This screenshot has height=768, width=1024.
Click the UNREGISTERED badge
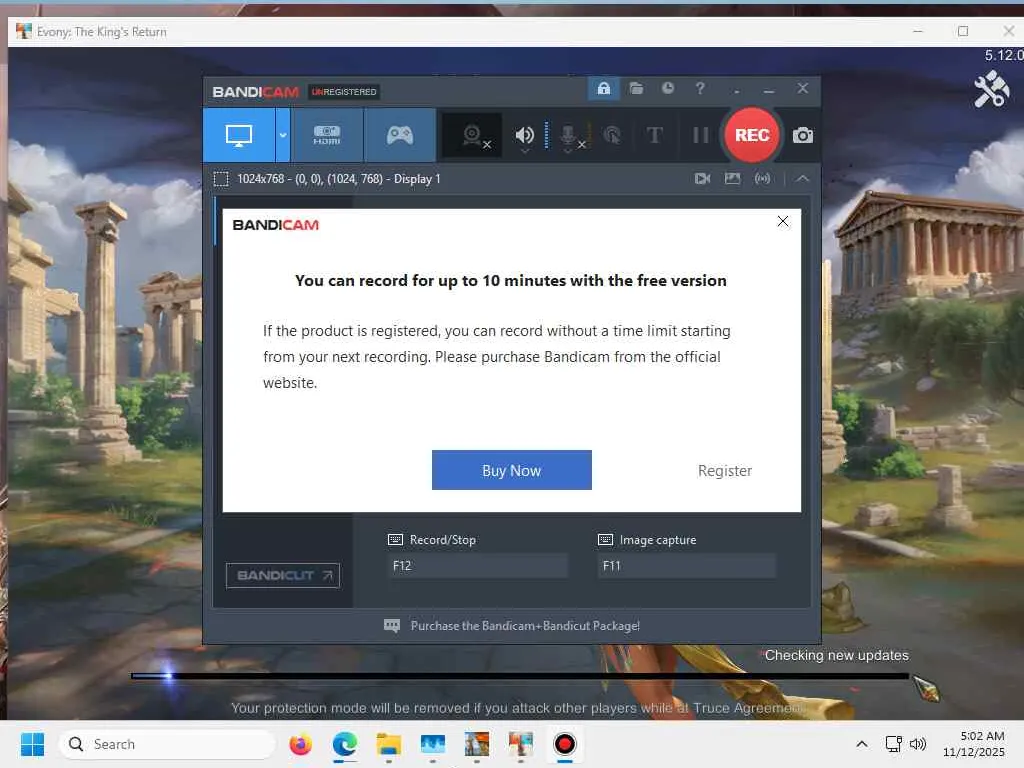(x=344, y=92)
